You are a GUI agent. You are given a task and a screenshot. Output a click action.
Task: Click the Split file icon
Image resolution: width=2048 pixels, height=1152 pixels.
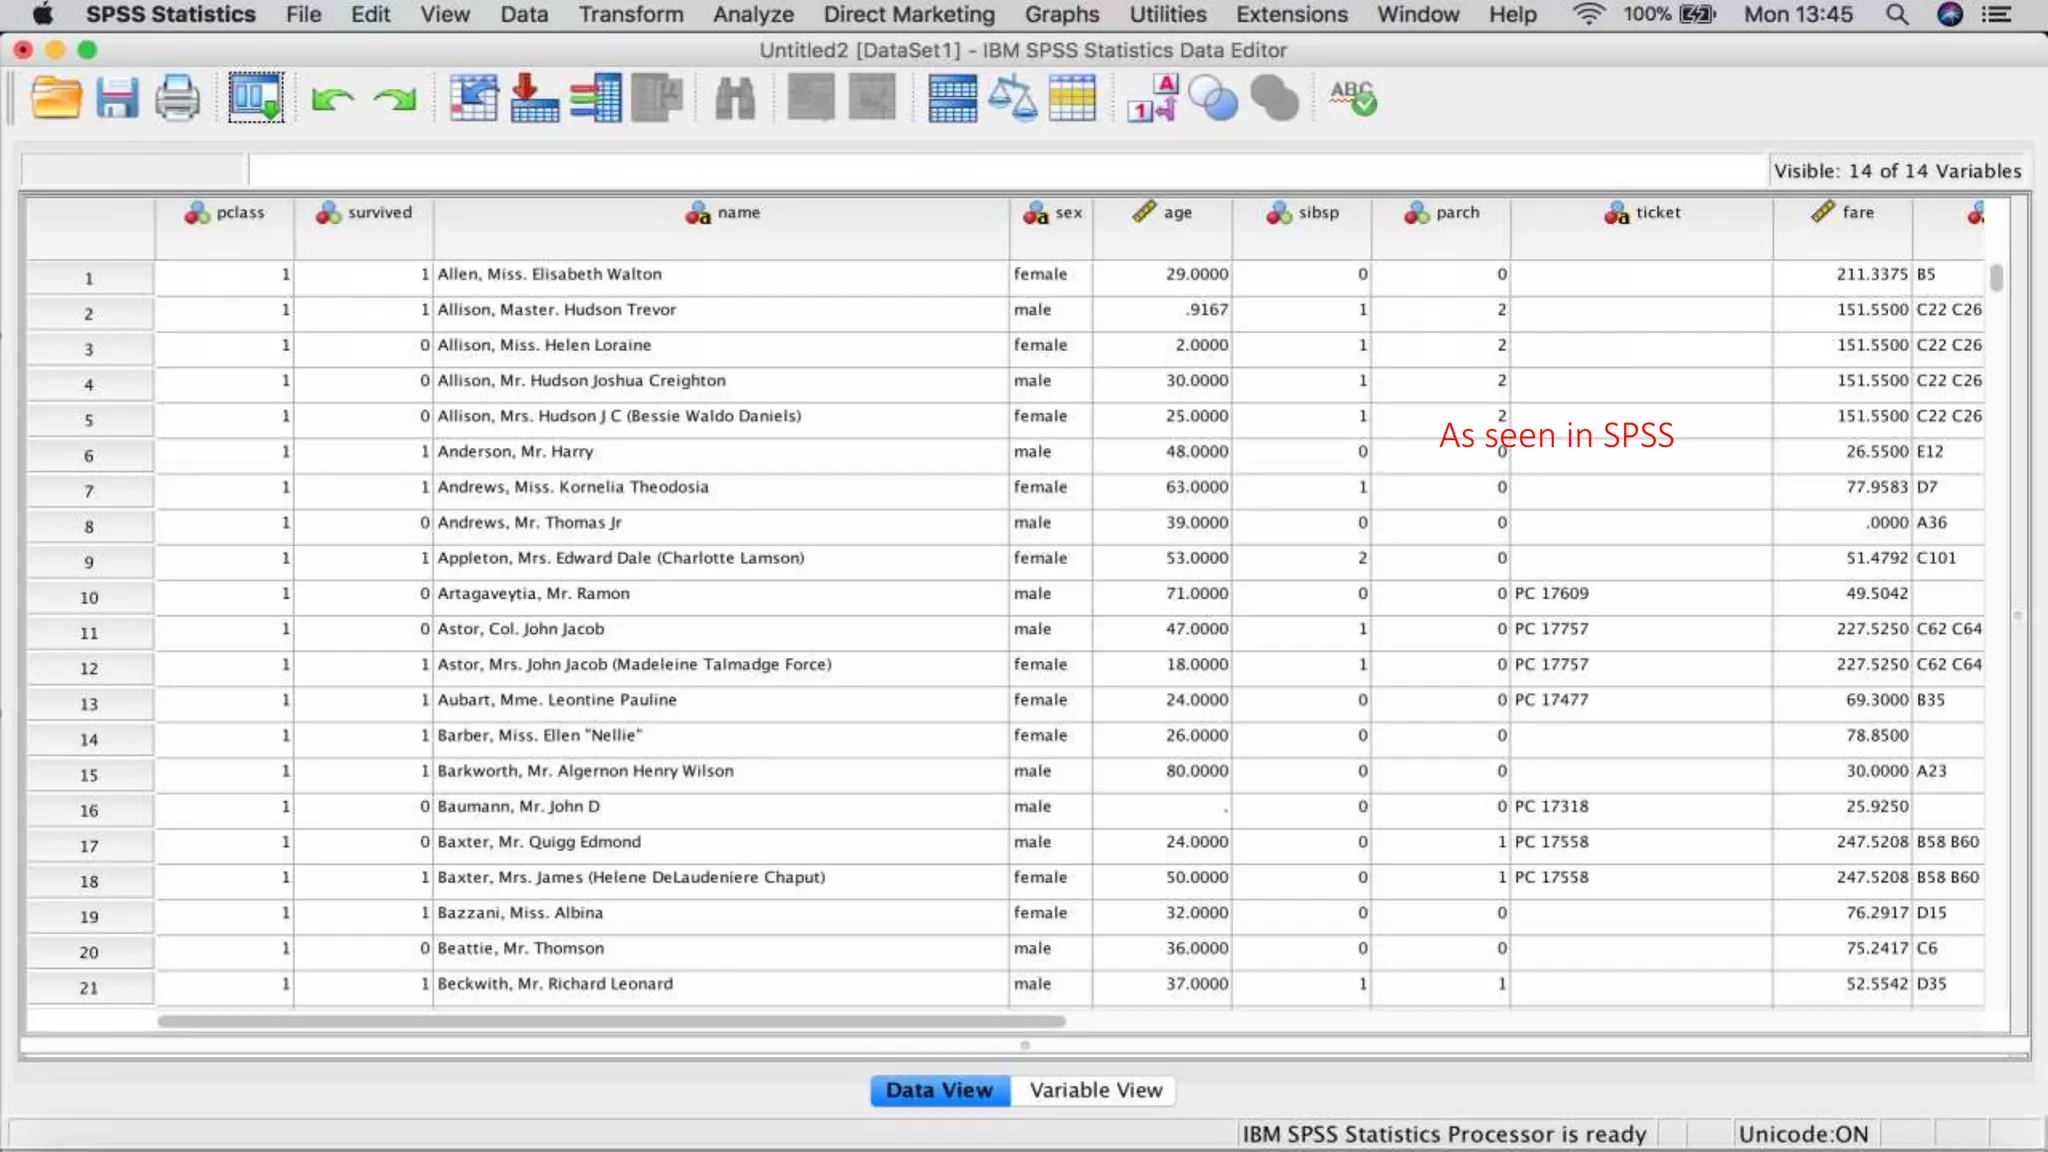pos(952,98)
